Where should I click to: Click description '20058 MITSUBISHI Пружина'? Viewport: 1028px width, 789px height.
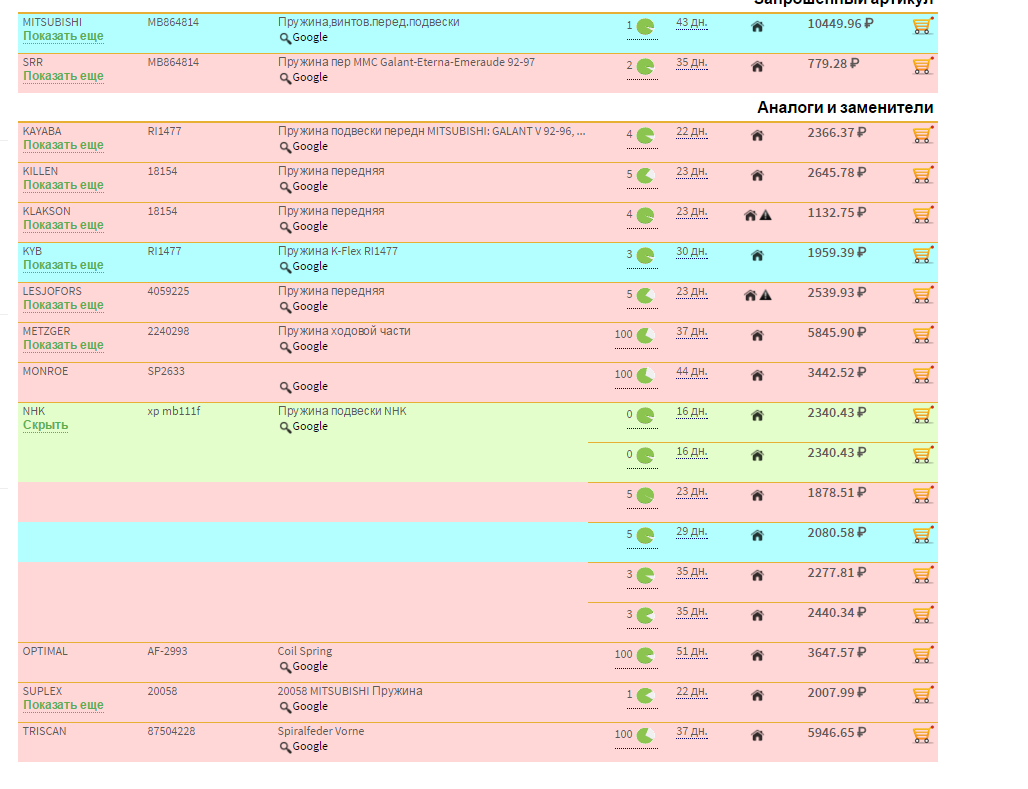click(x=350, y=691)
